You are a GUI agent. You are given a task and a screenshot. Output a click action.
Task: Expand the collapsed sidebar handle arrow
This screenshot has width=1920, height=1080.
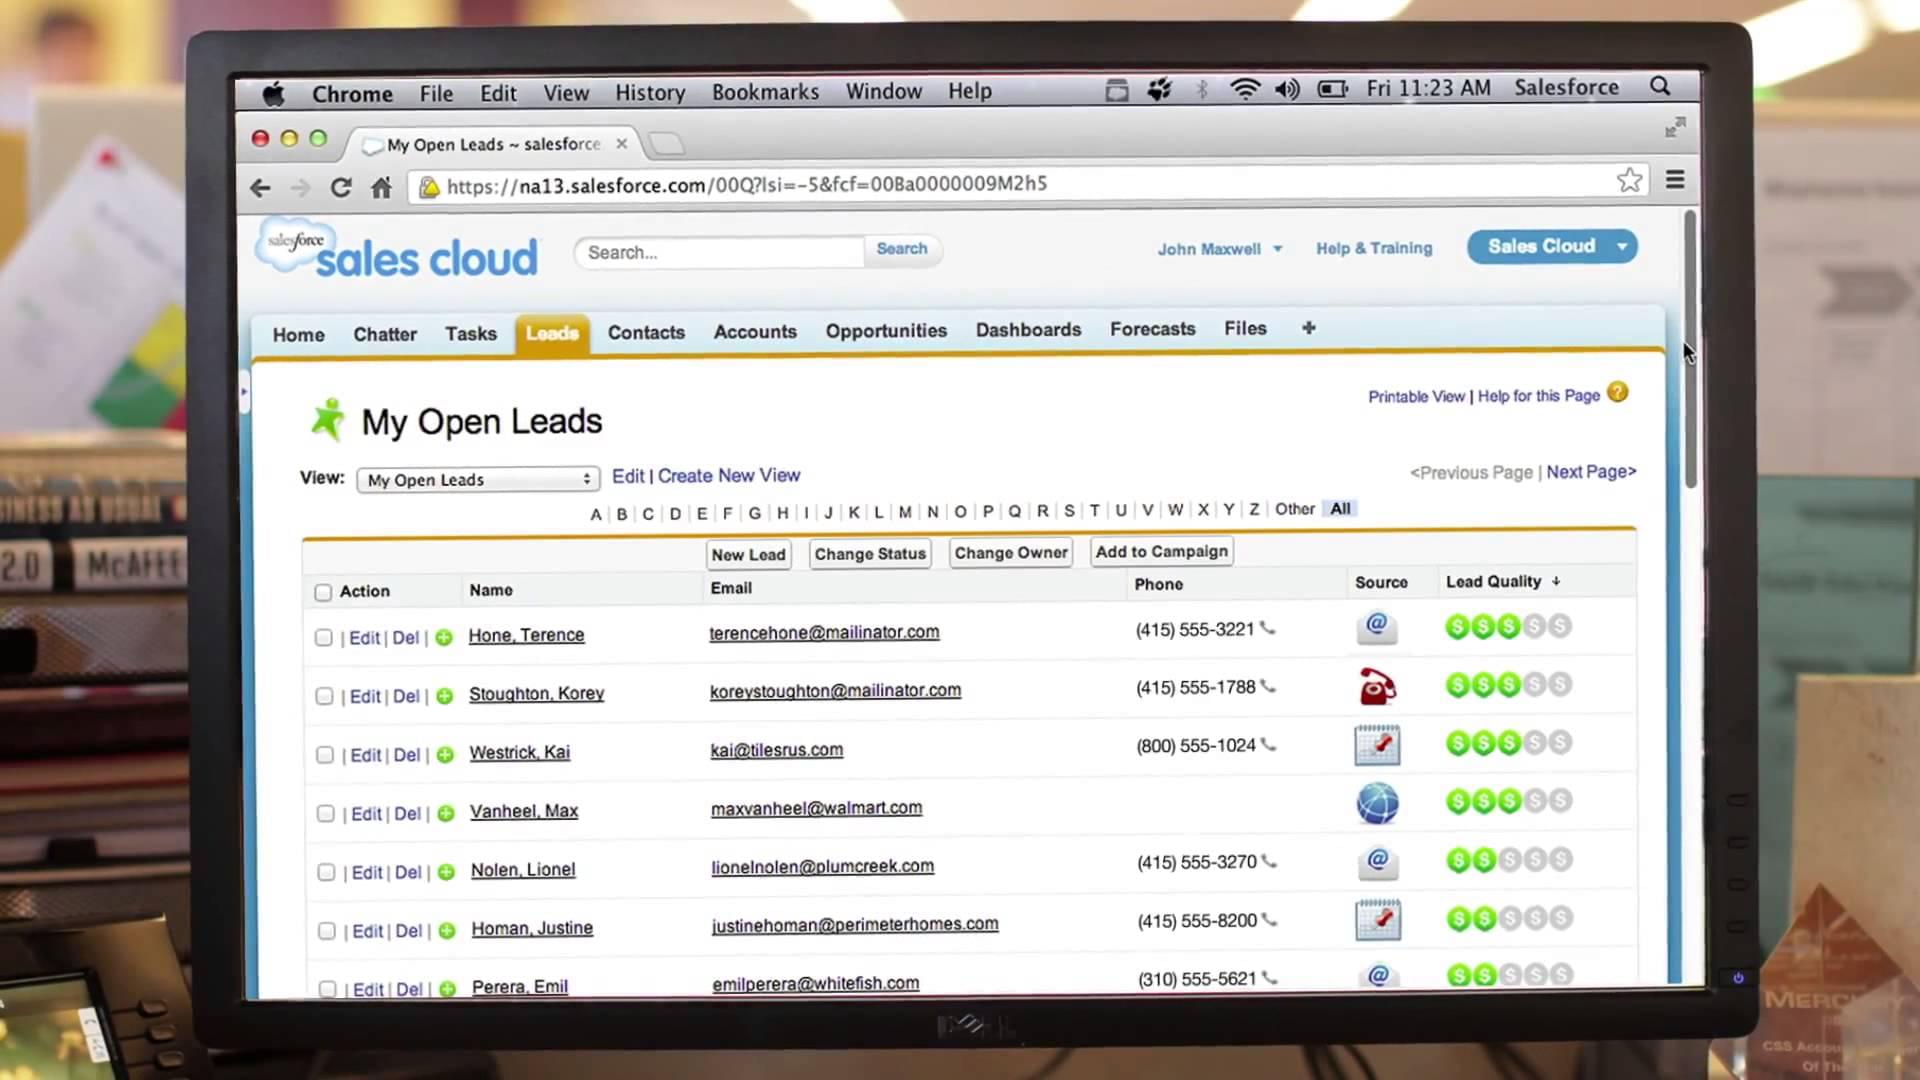(243, 391)
